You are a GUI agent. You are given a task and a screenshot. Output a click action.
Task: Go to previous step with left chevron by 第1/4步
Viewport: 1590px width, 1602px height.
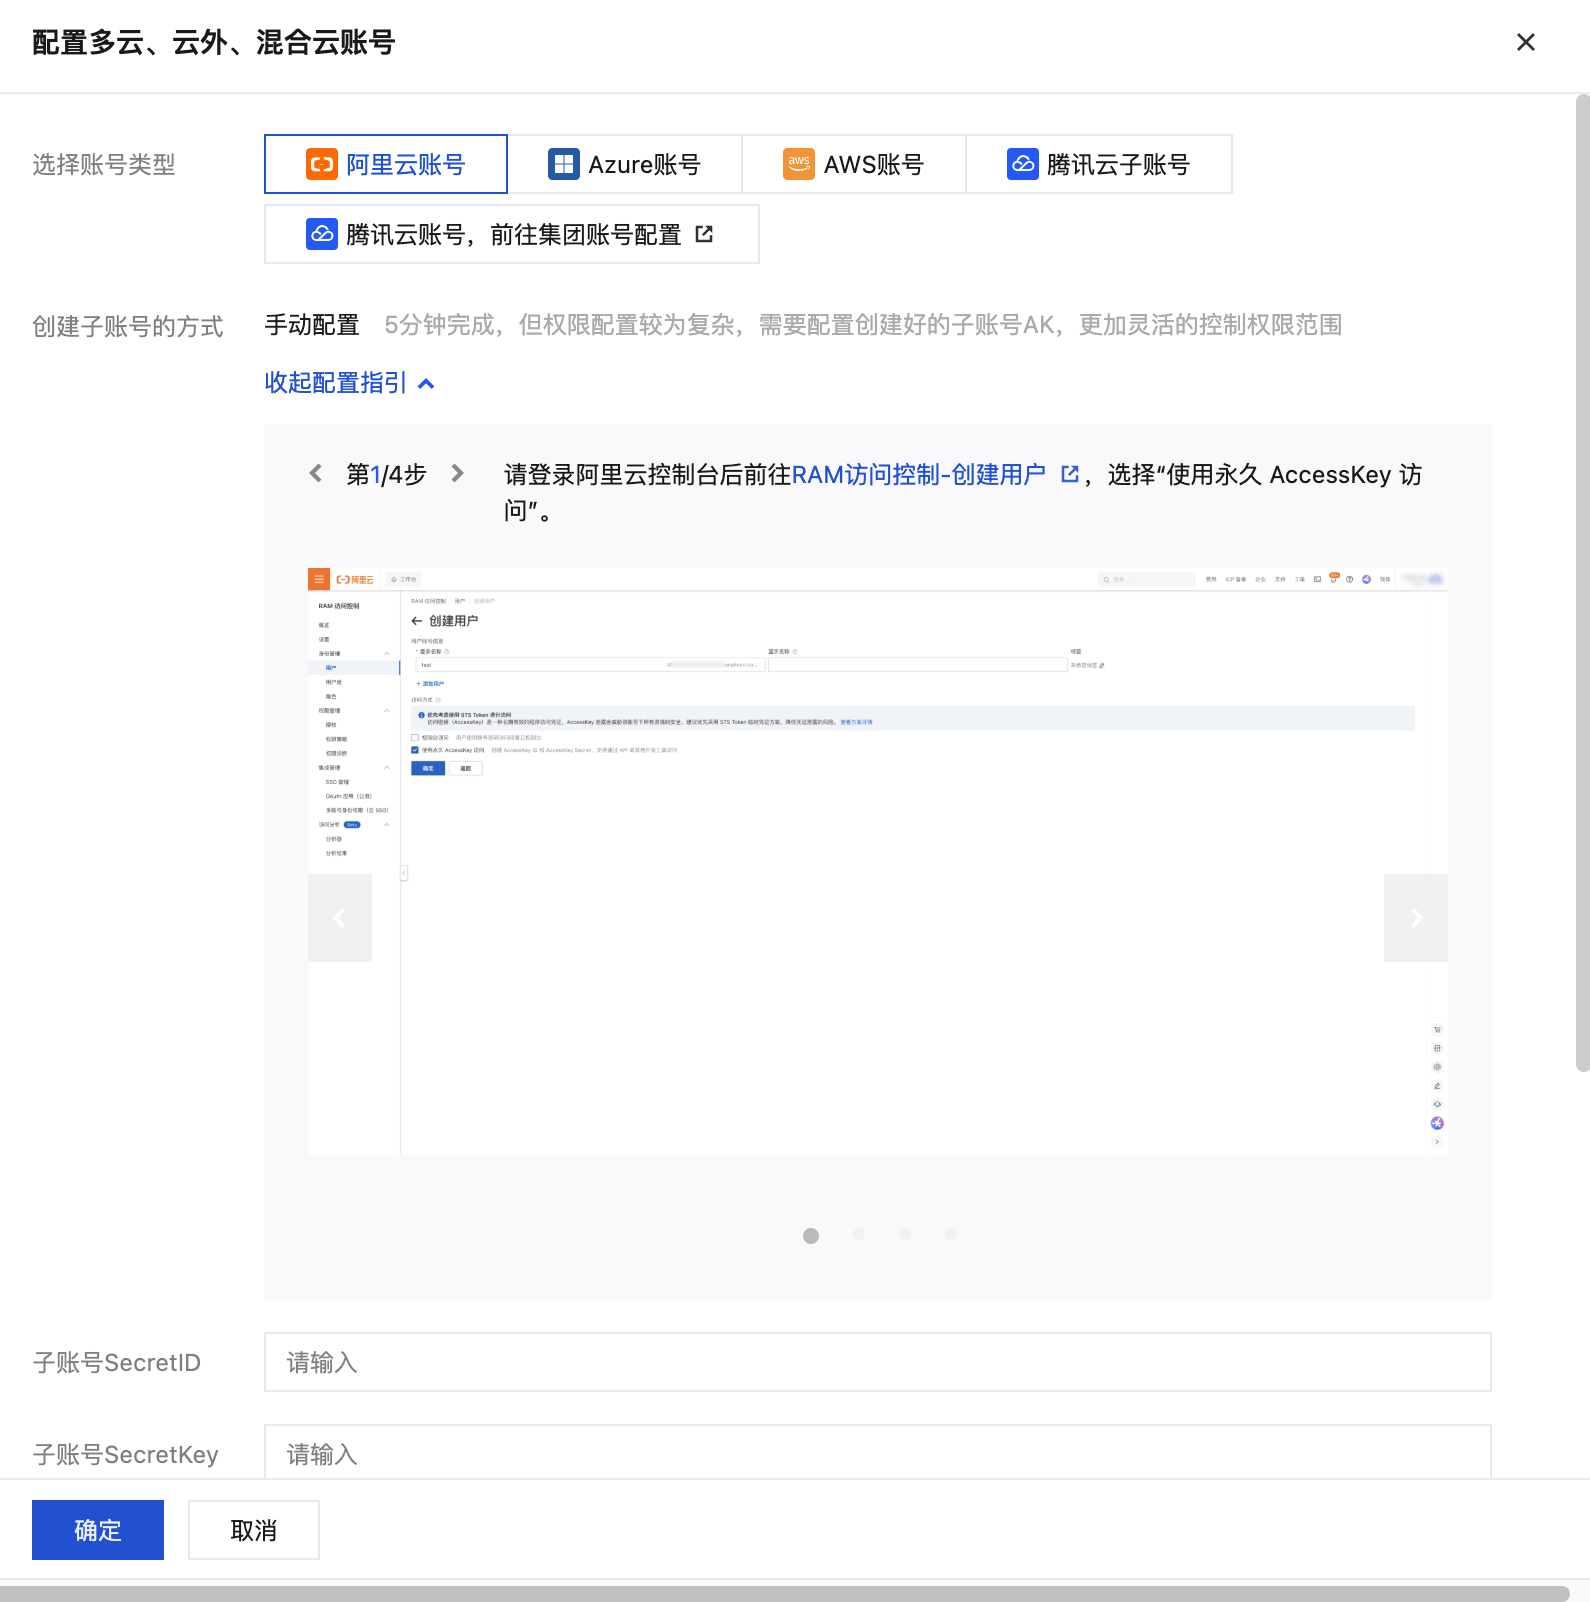coord(316,473)
